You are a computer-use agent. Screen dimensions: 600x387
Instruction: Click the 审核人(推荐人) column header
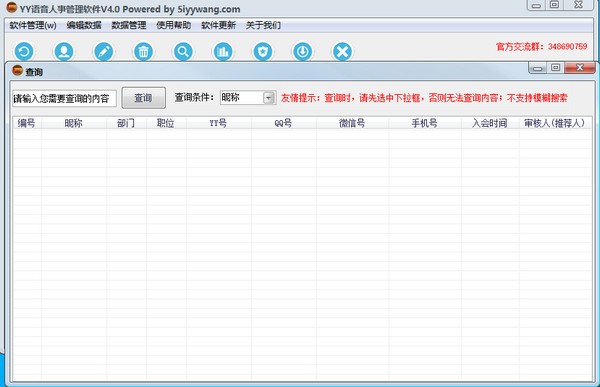pyautogui.click(x=554, y=123)
